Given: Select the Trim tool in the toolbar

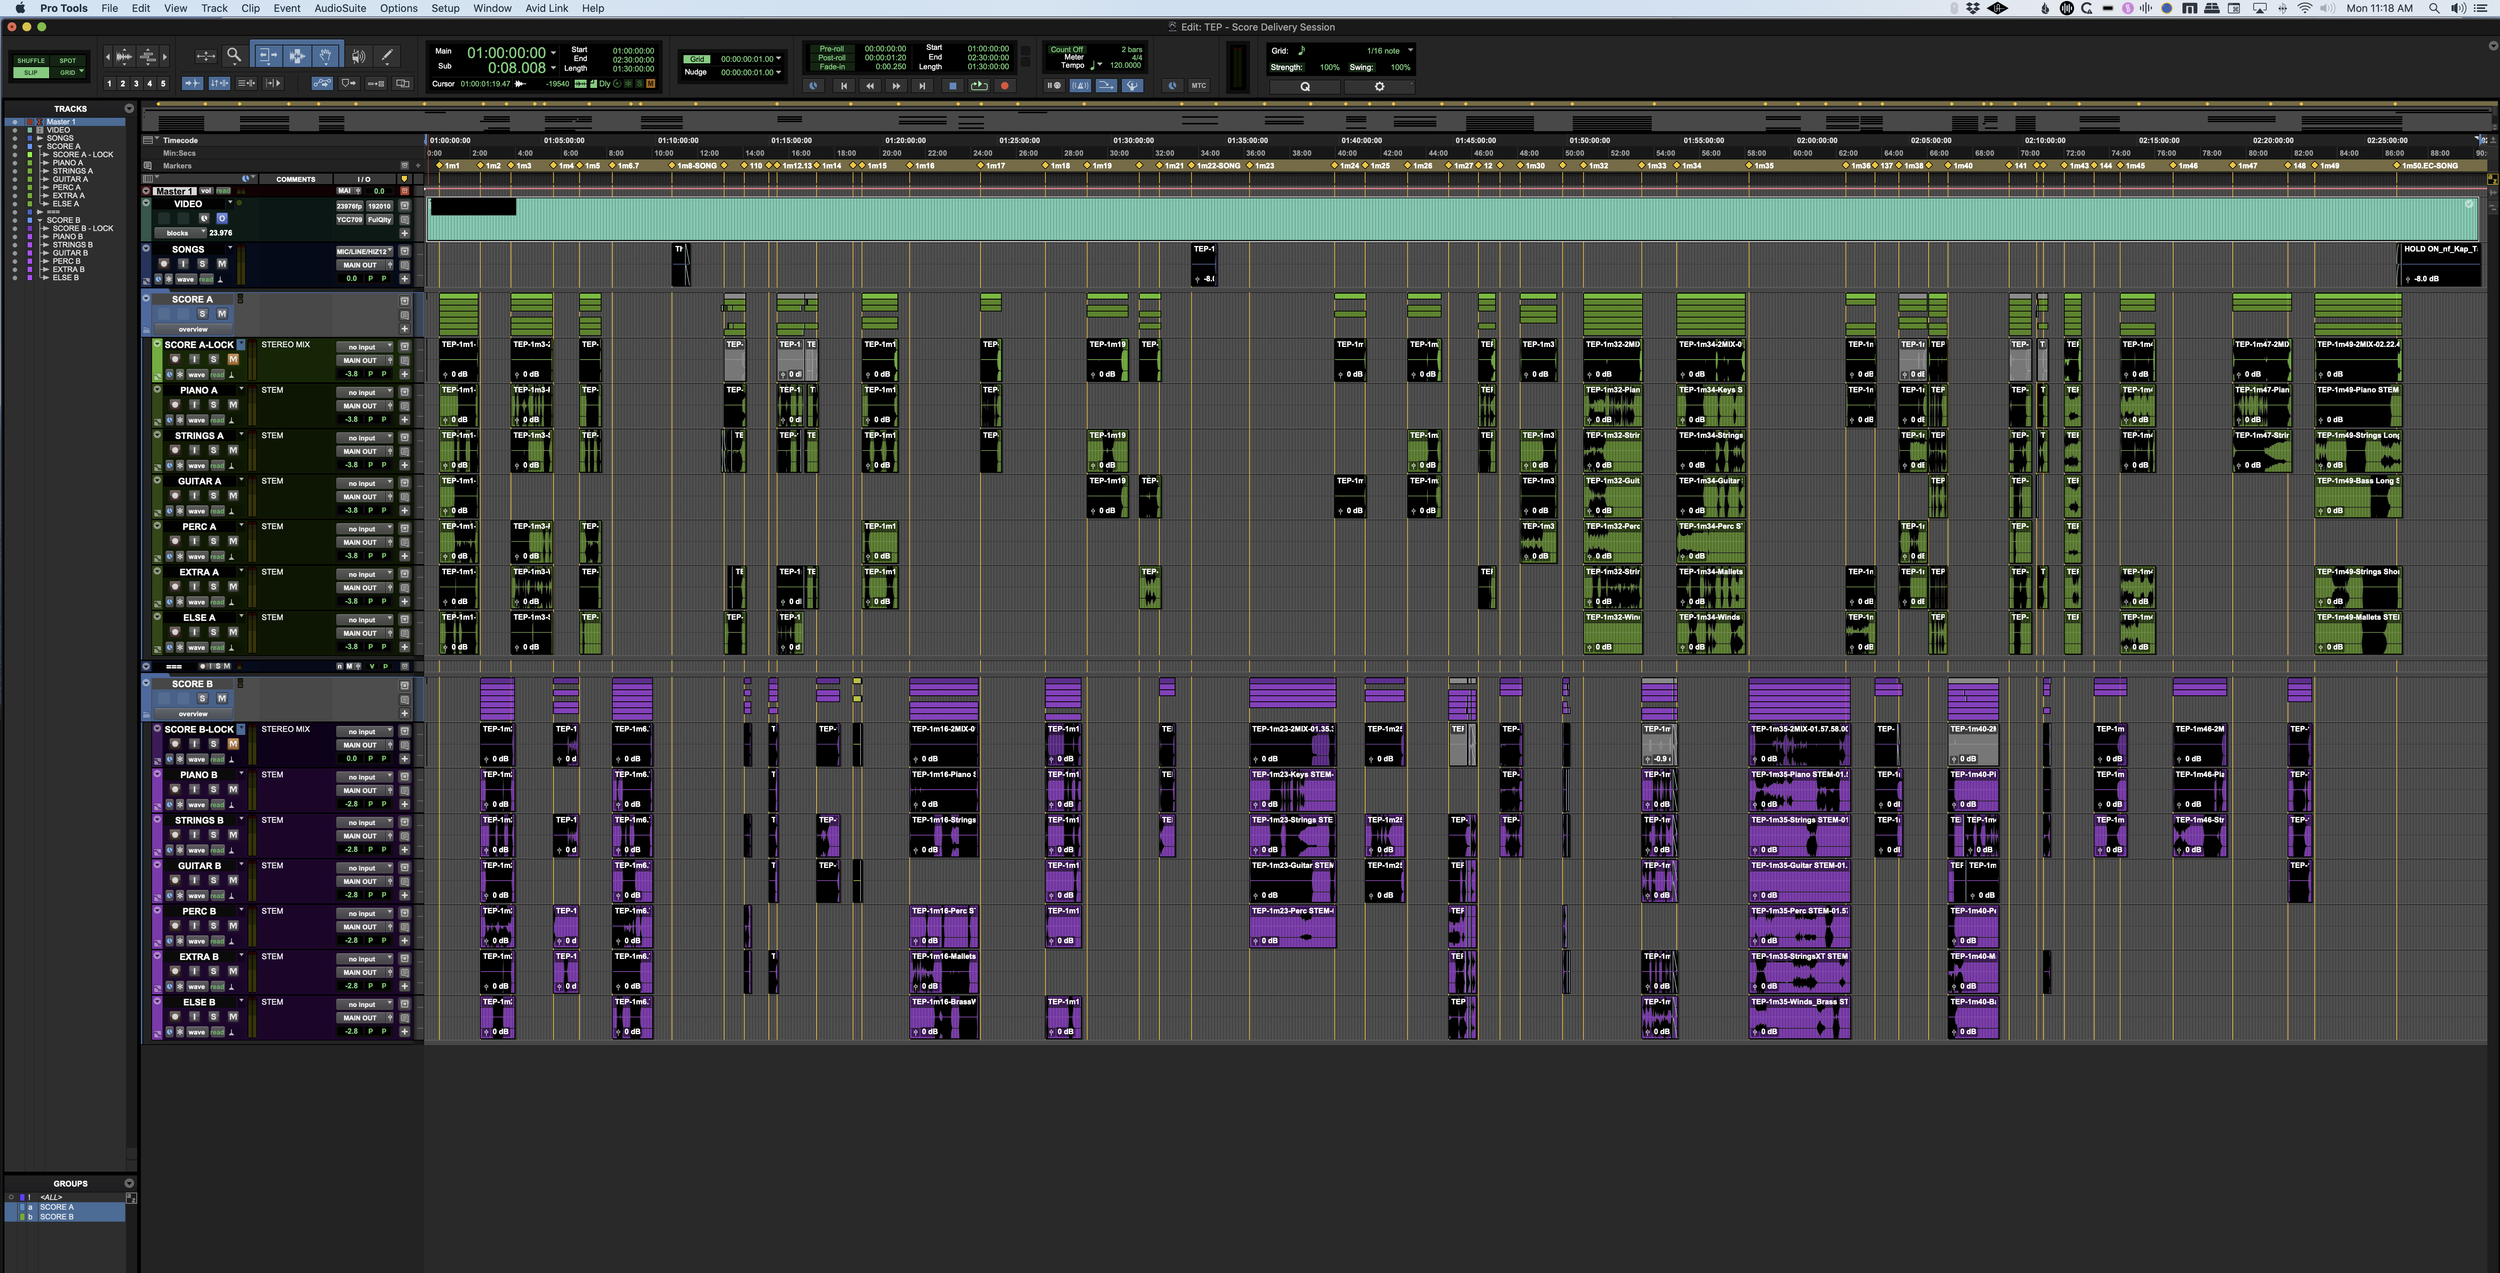Looking at the screenshot, I should 267,57.
